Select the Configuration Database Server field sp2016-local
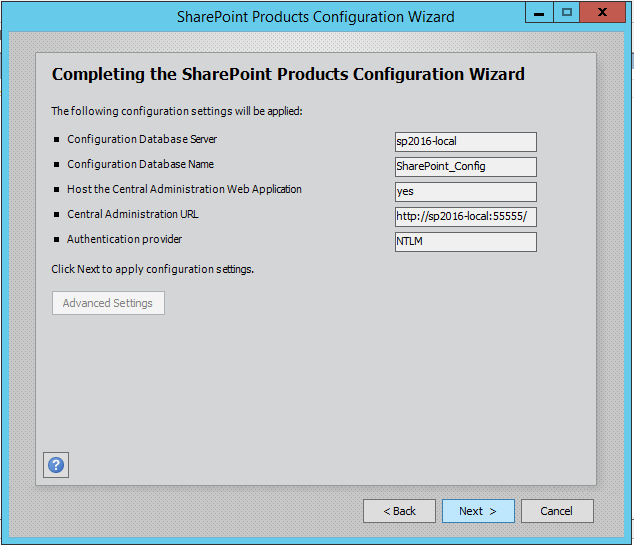 pos(466,142)
